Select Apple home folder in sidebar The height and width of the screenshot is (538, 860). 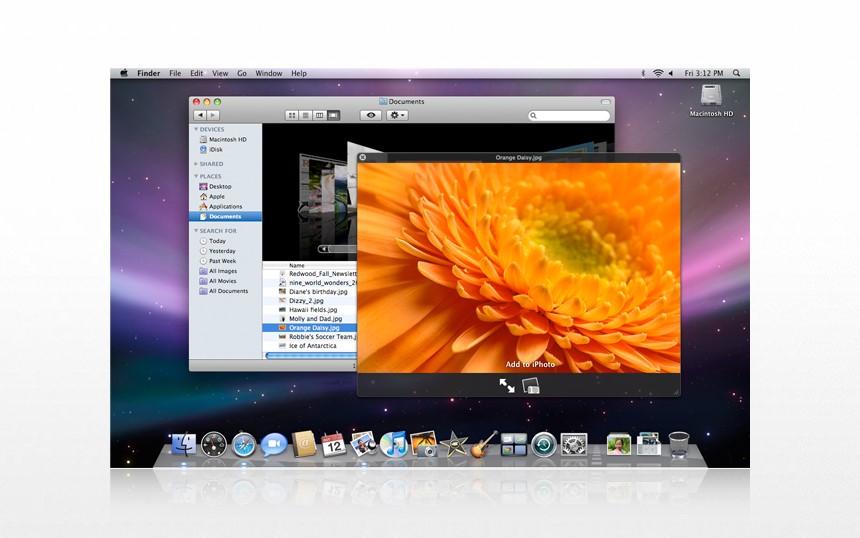(225, 196)
